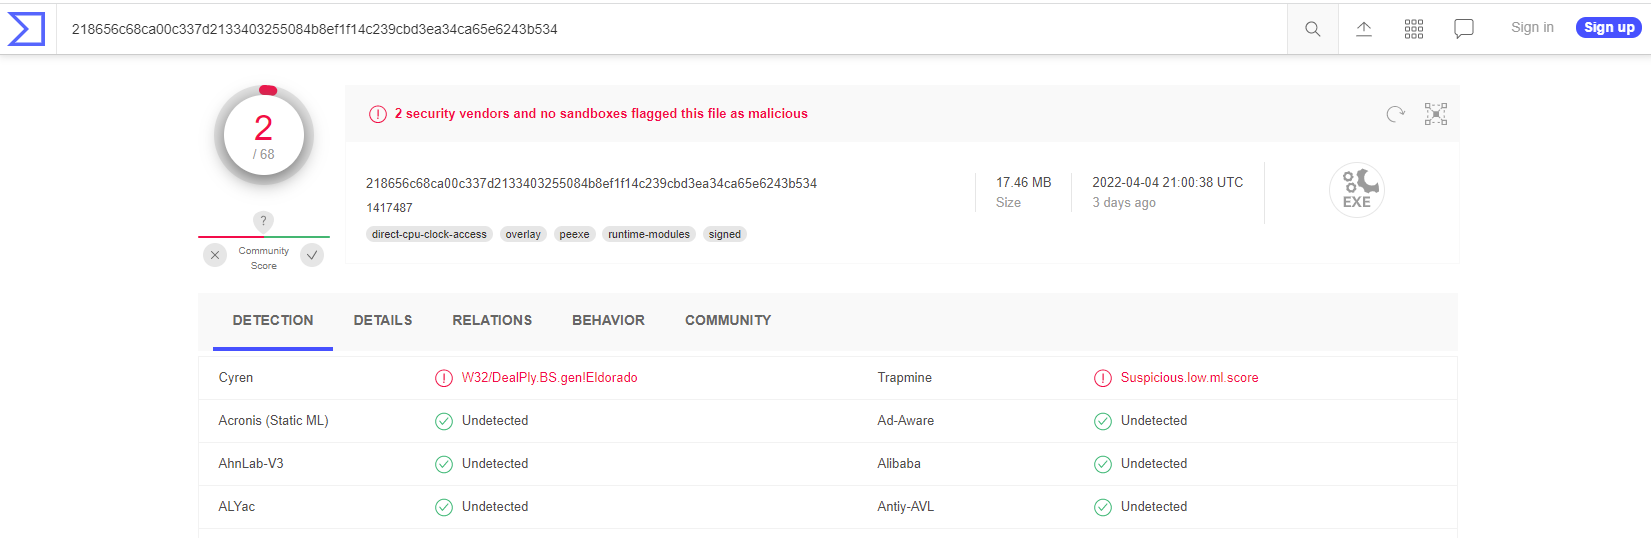The height and width of the screenshot is (538, 1651).
Task: Click the reanalyze refresh icon
Action: click(x=1396, y=114)
